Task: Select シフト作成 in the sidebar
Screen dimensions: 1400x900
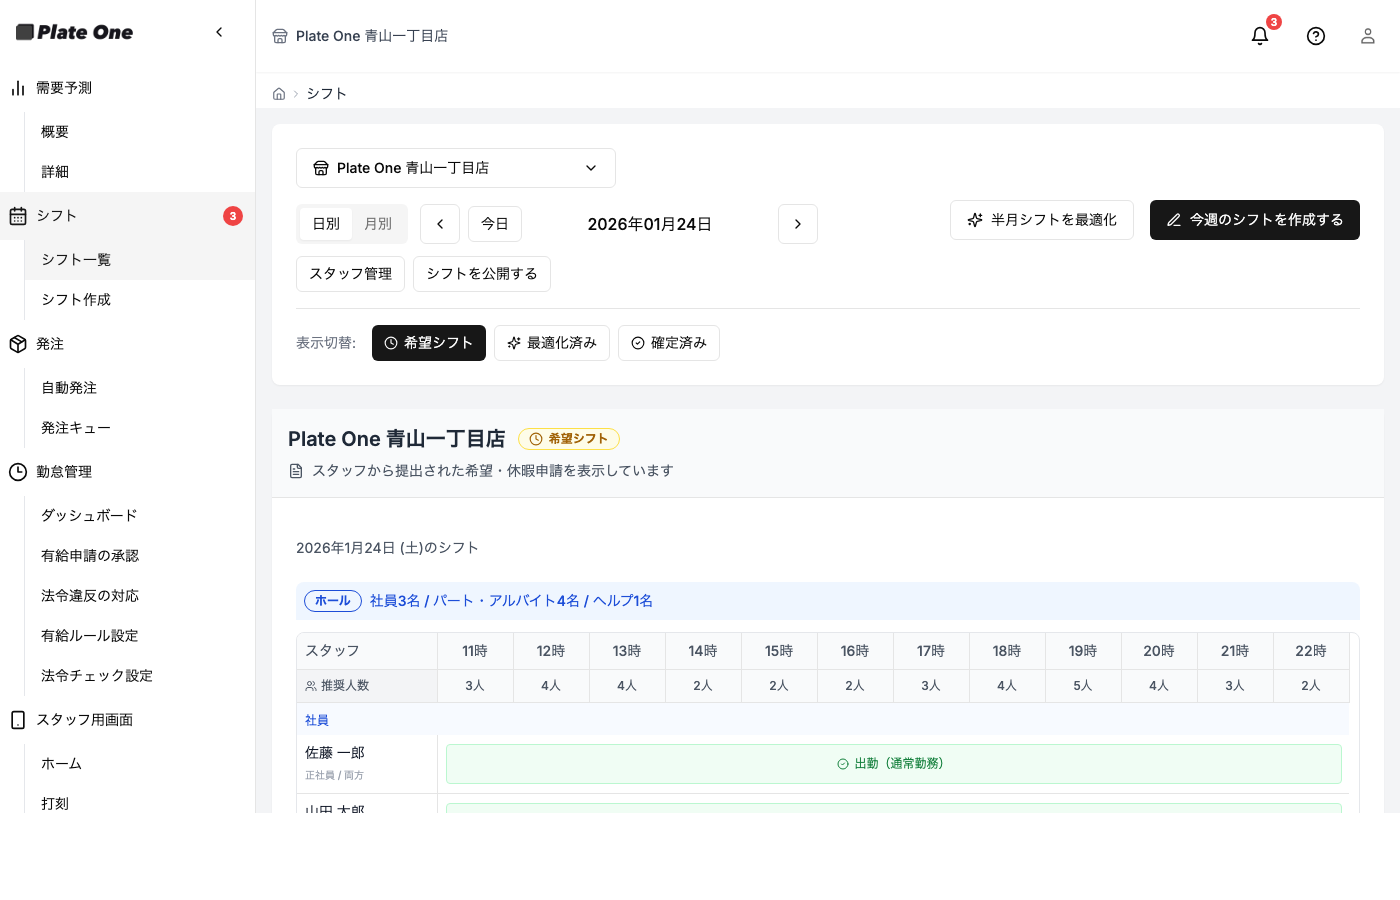Action: pyautogui.click(x=76, y=300)
